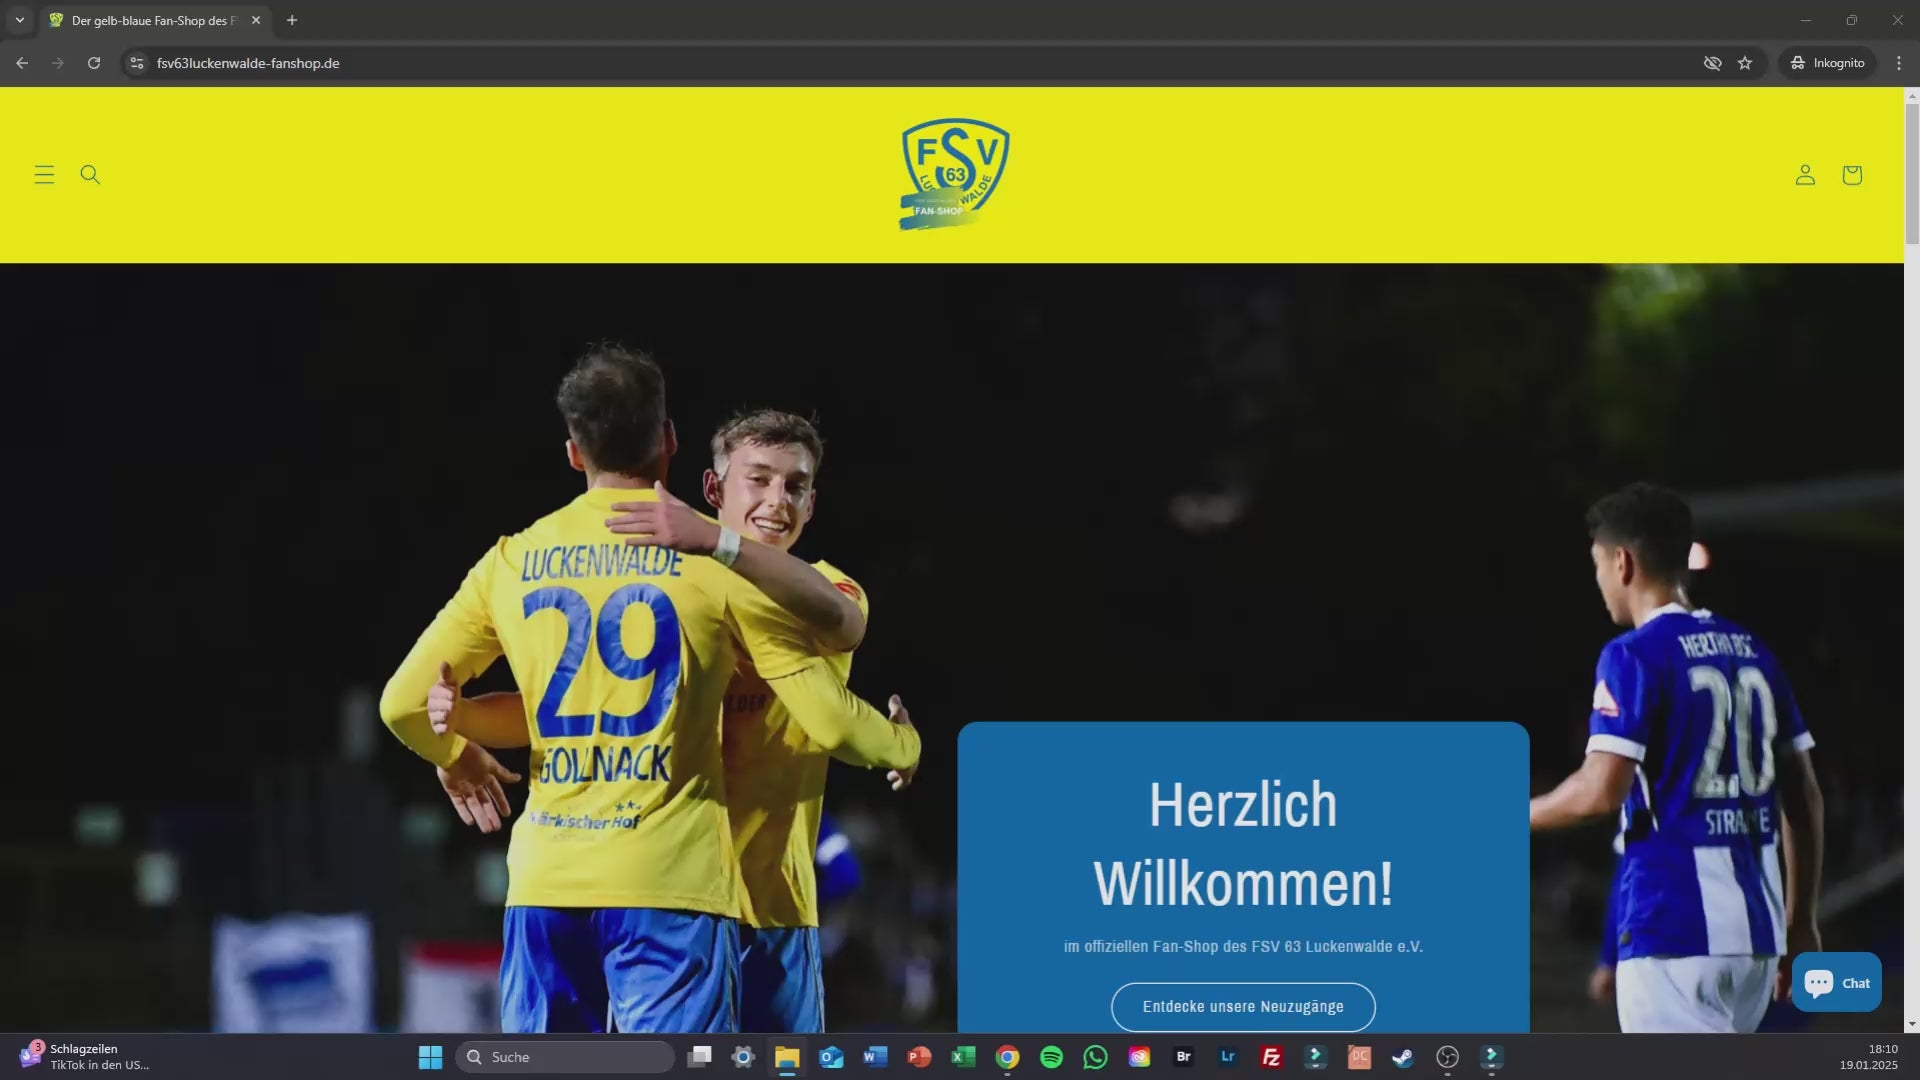1920x1080 pixels.
Task: Open the account login icon
Action: [1805, 175]
